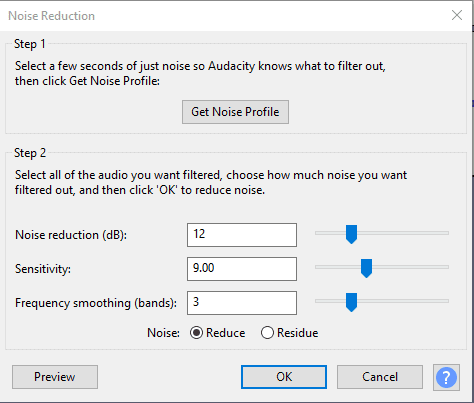Focus the Frequency smoothing (bands) input field
474x403 pixels.
coord(242,303)
